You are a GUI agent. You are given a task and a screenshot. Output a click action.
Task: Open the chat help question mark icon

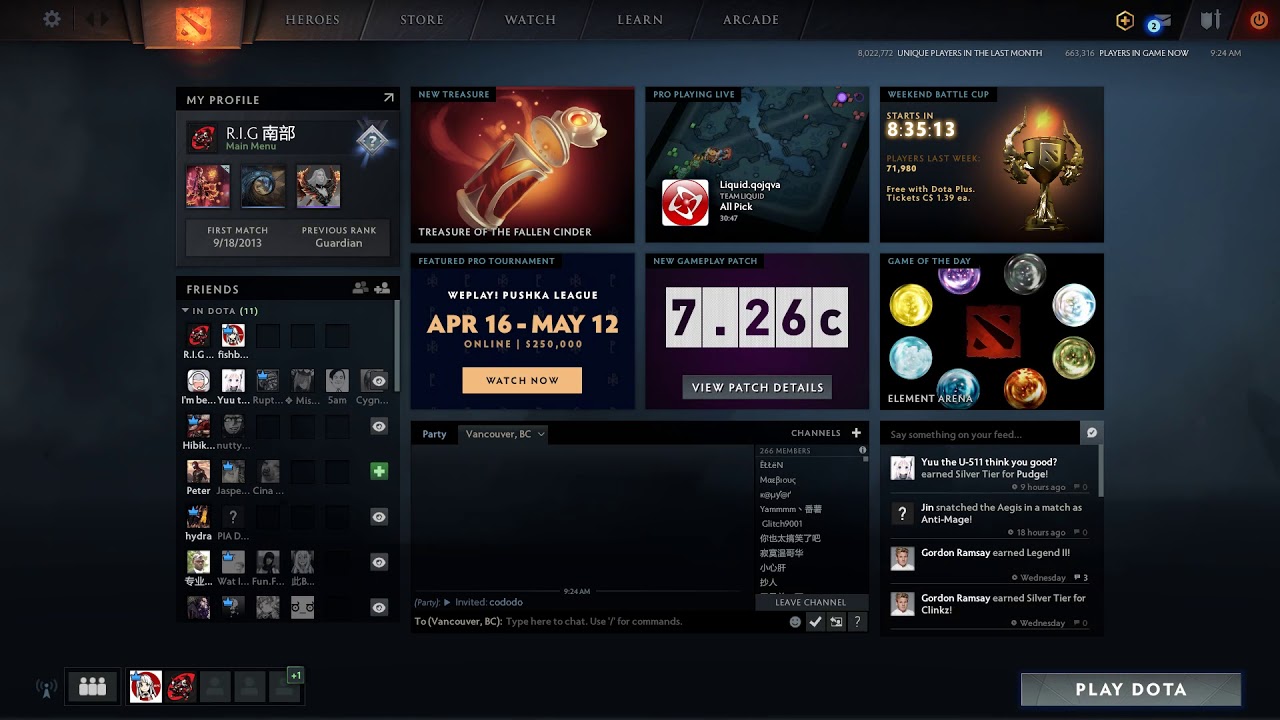[857, 621]
